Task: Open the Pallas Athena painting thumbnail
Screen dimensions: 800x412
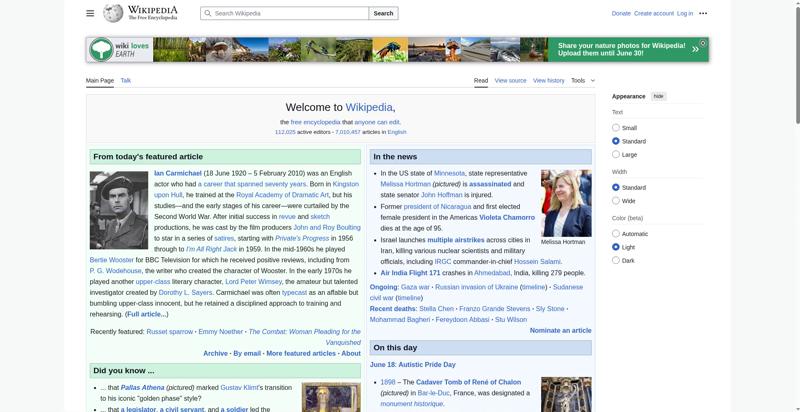Action: point(331,397)
